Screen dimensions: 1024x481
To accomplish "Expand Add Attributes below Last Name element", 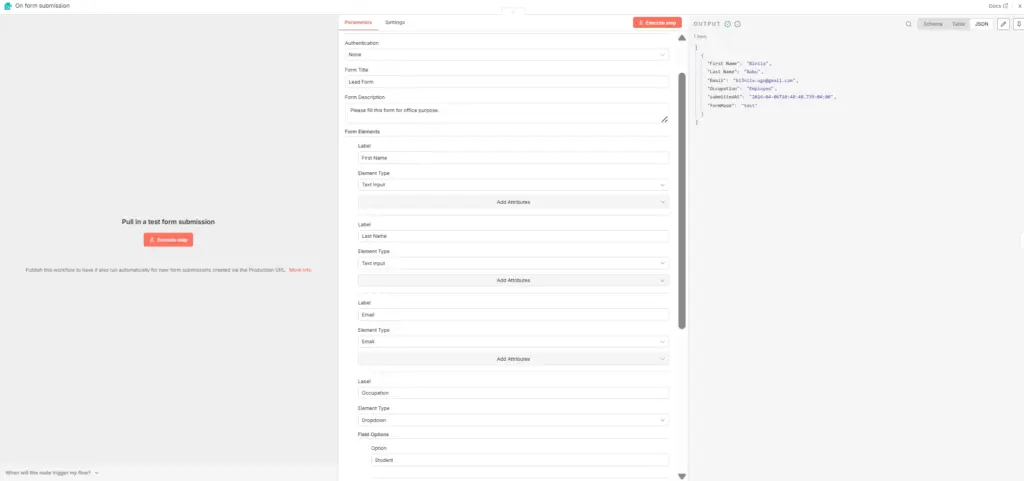I will coord(513,281).
